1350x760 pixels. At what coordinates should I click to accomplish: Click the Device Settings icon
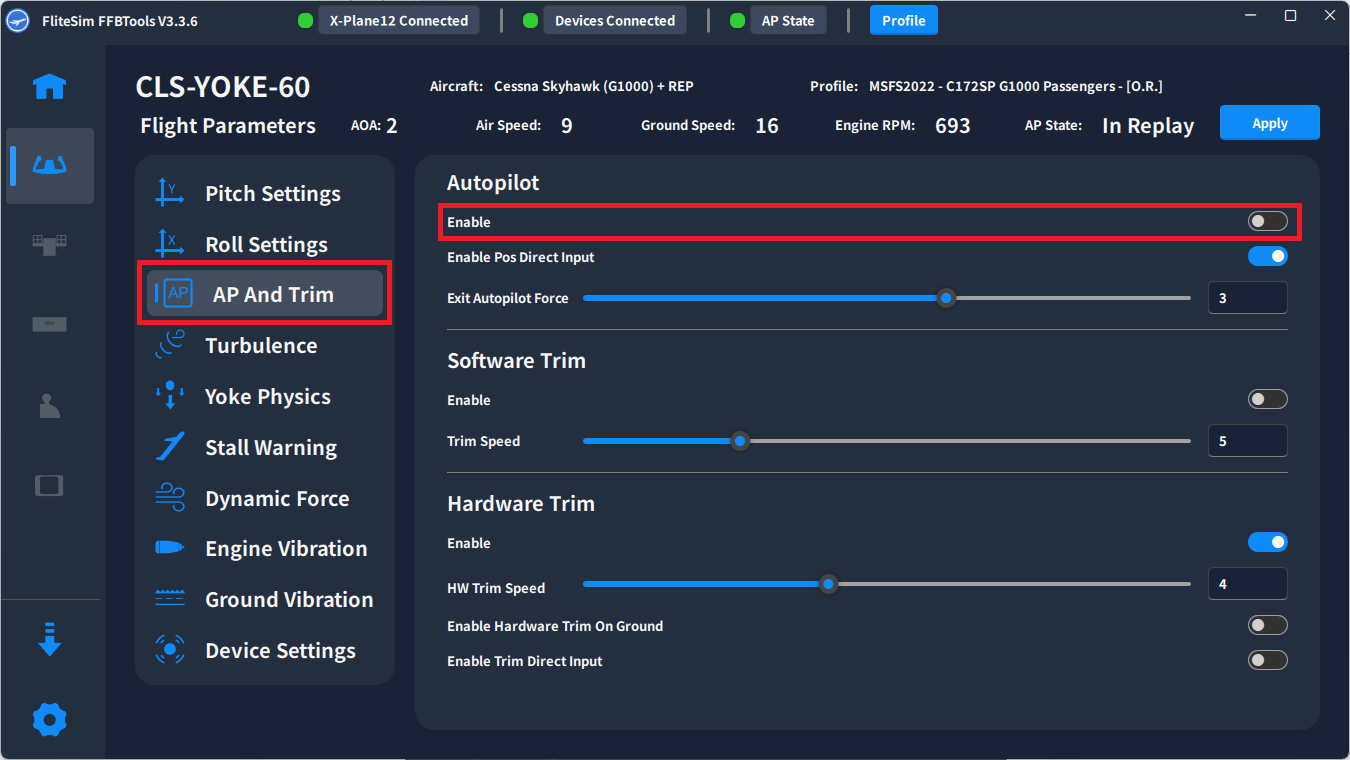170,650
